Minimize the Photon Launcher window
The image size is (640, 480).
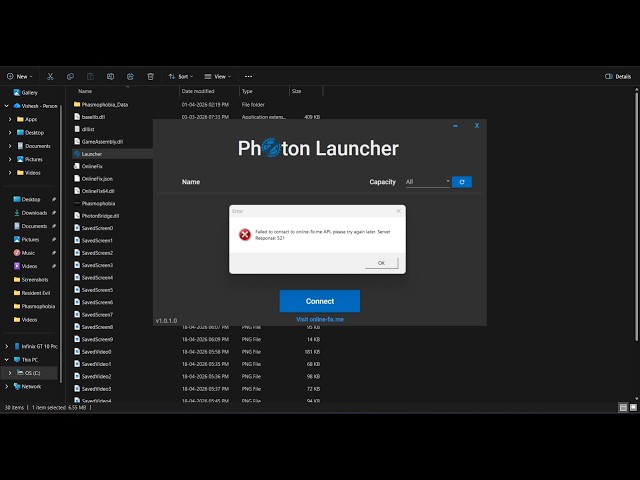[455, 126]
